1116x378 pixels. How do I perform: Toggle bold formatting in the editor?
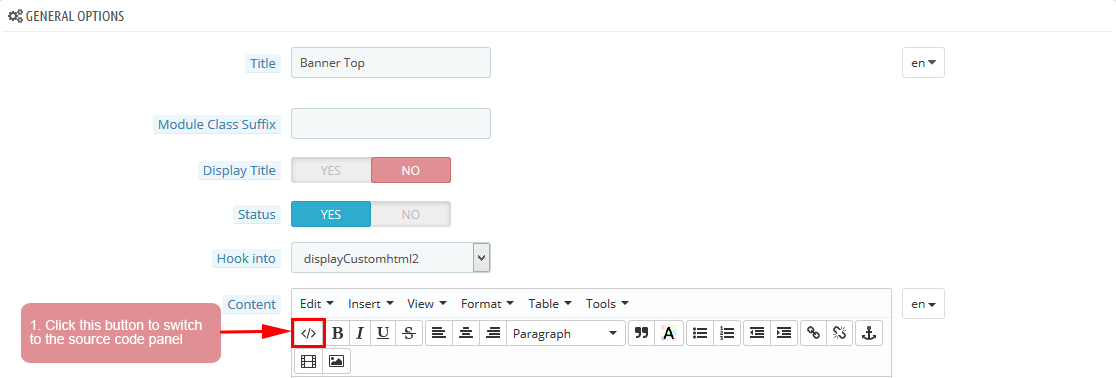click(x=338, y=333)
